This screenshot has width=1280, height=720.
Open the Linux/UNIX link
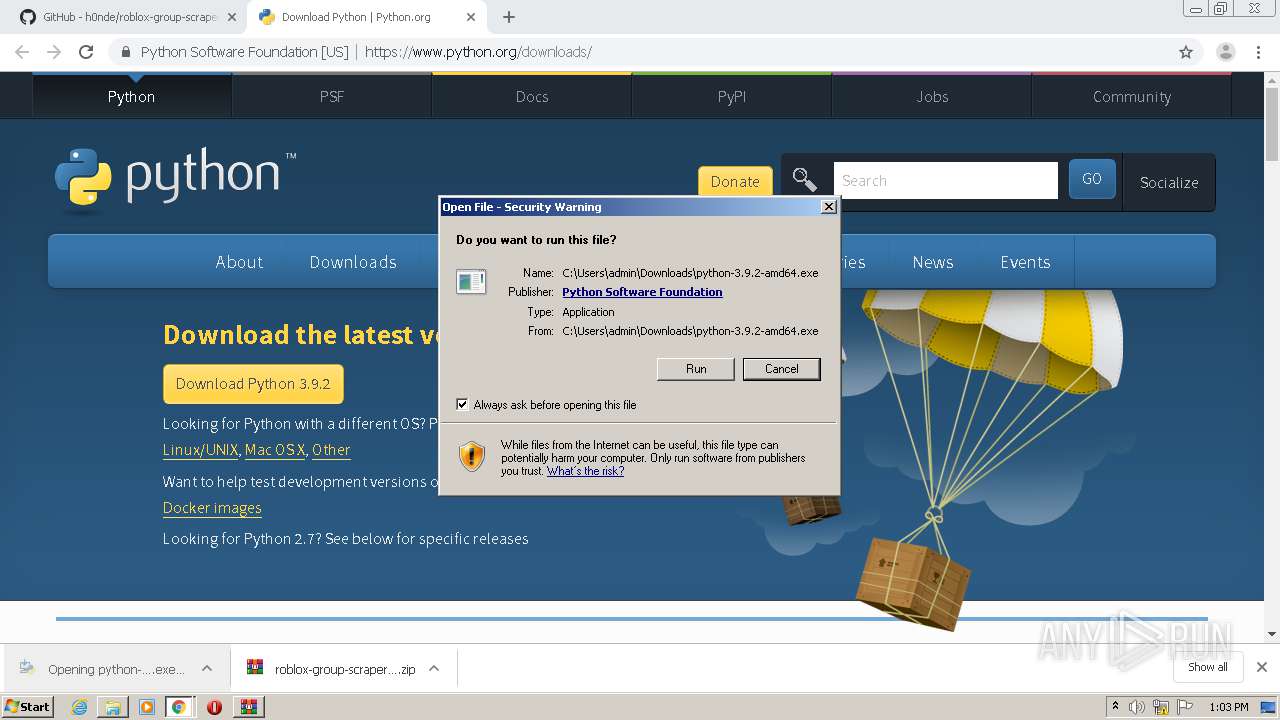tap(201, 450)
